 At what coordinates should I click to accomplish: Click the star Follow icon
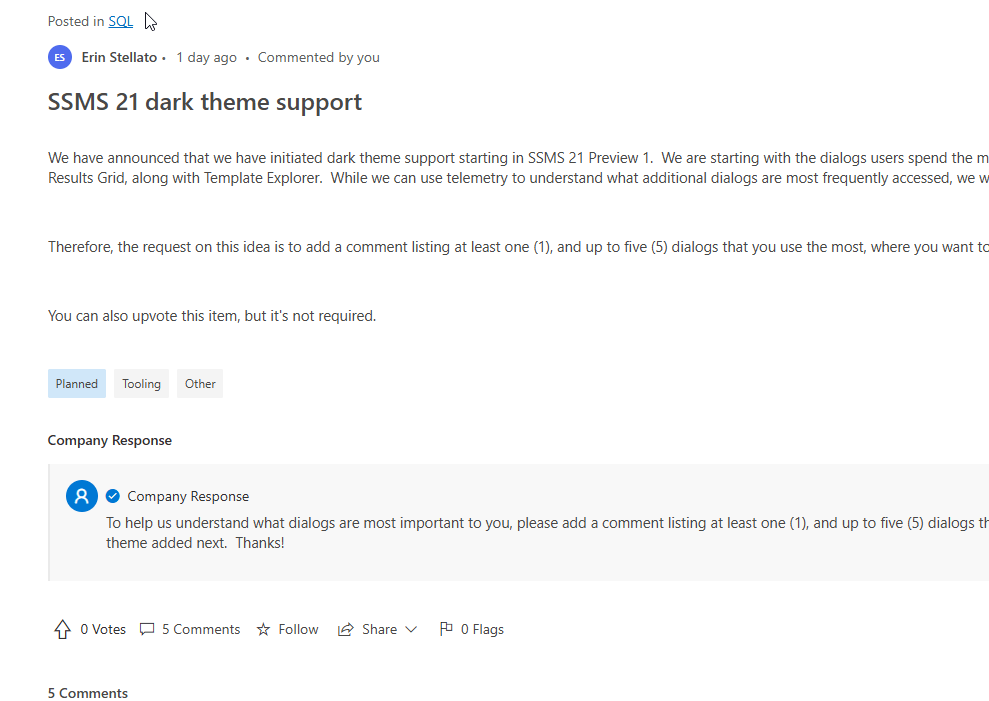pos(263,629)
